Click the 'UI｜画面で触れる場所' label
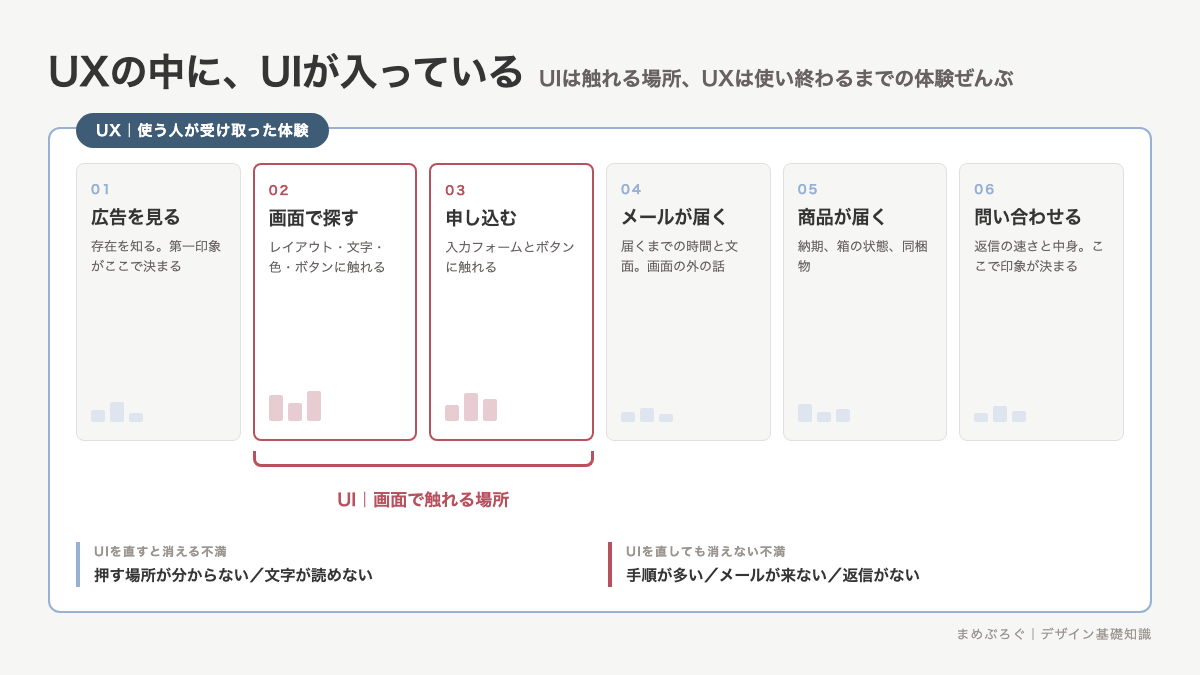Screen dimensions: 1200x675 click(423, 499)
